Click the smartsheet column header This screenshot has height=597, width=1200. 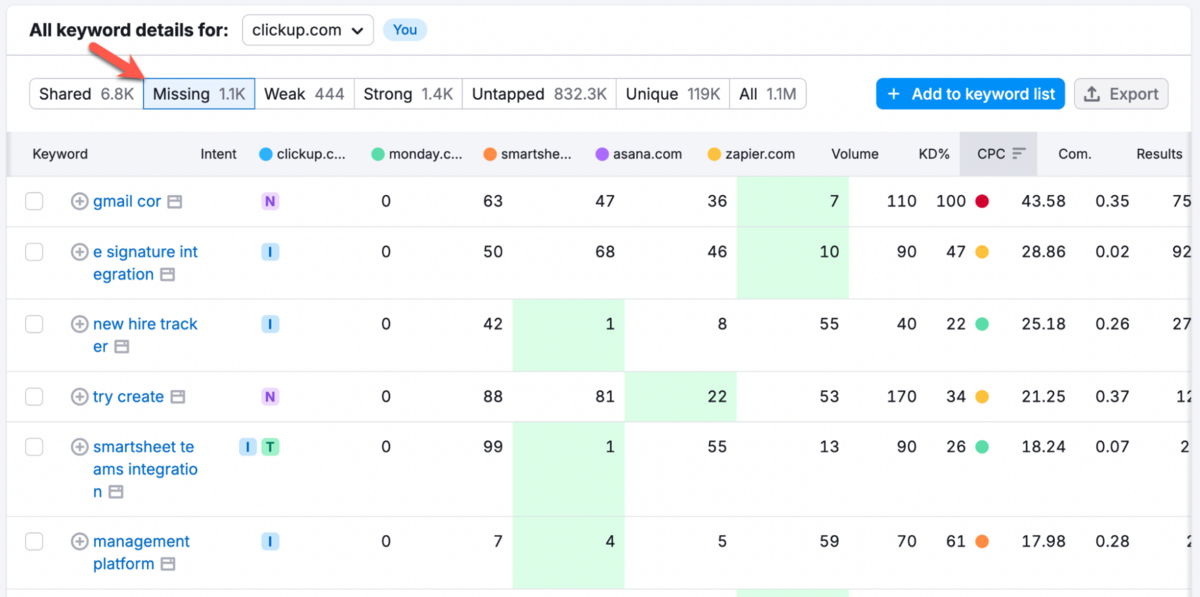pos(527,154)
